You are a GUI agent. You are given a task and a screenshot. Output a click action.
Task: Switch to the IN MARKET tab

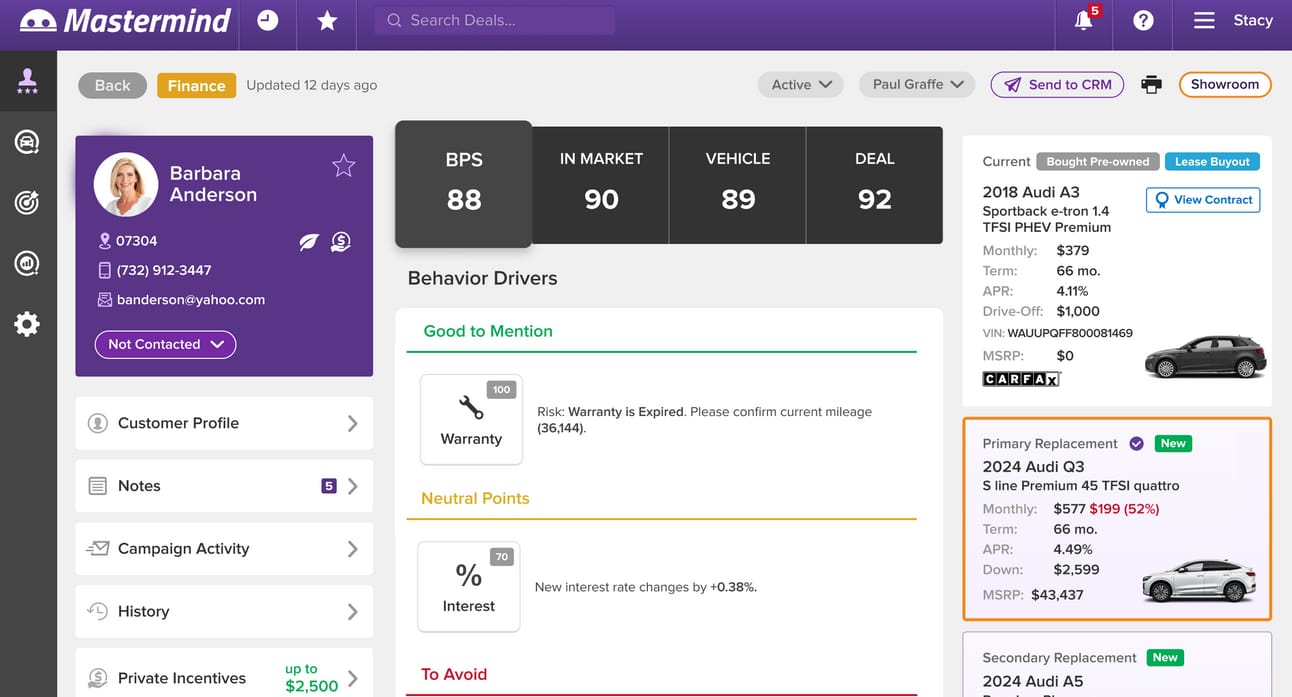600,184
